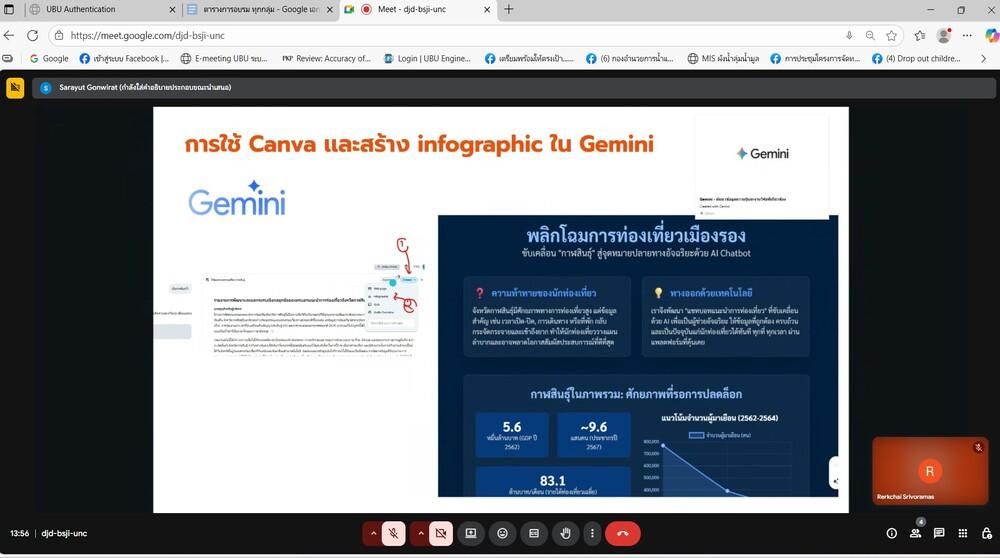Open the meeting details info icon
Viewport: 1000px width, 558px height.
tap(891, 533)
